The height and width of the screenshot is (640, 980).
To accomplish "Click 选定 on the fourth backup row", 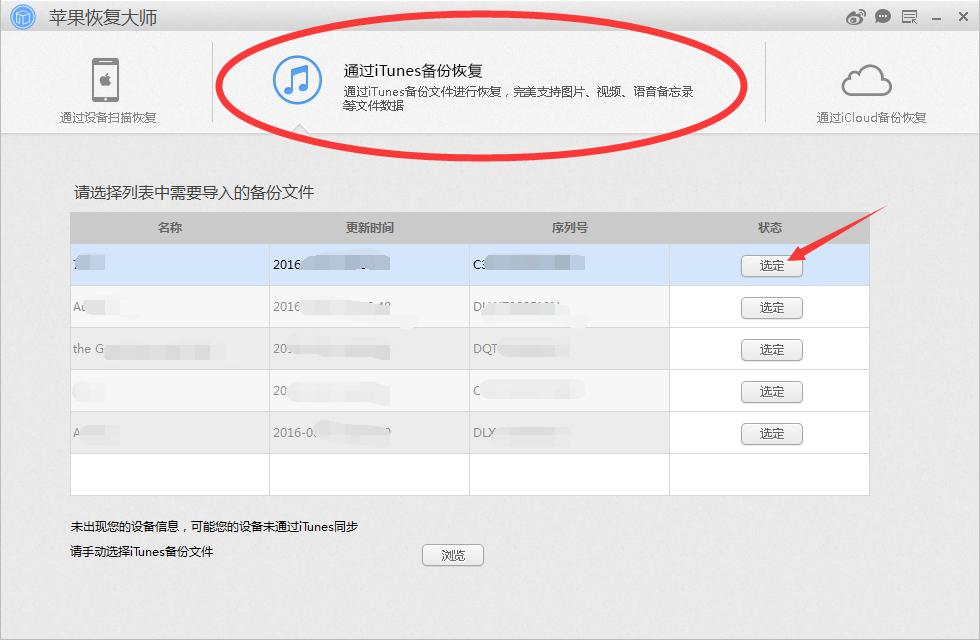I will (771, 392).
